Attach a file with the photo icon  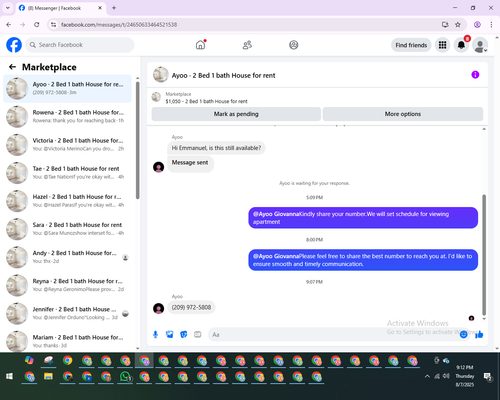pos(170,334)
